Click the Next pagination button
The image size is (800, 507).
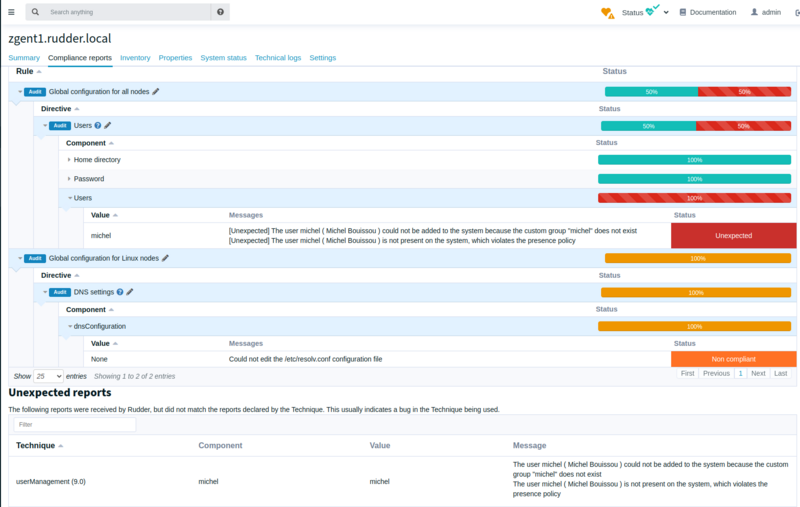tap(758, 373)
